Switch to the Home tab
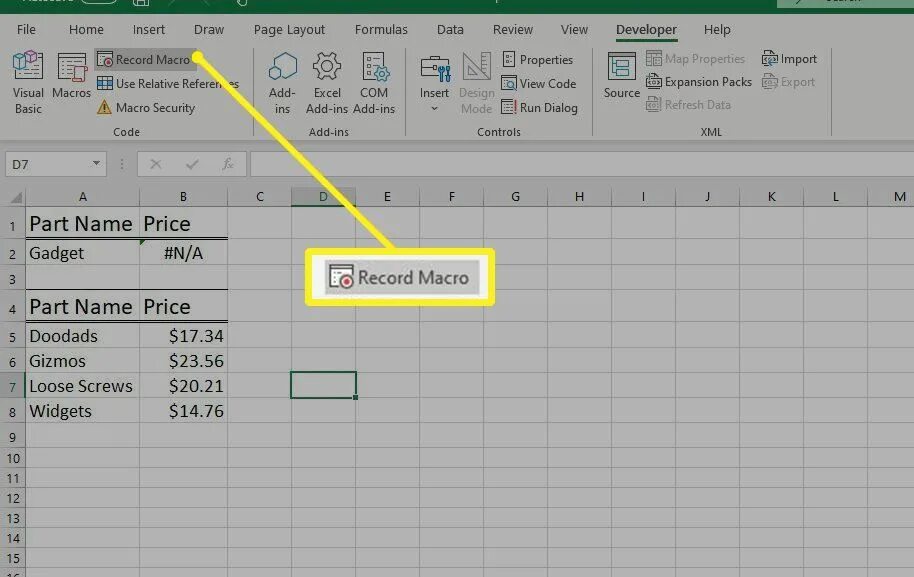This screenshot has width=914, height=577. (86, 29)
